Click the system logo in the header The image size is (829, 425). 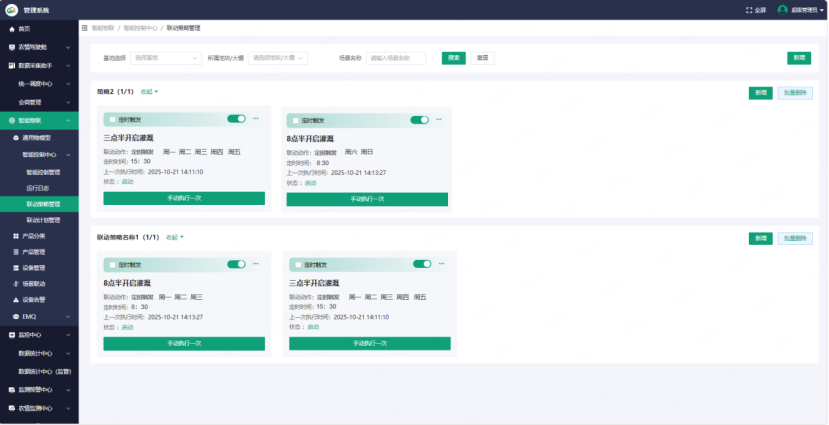click(x=12, y=10)
